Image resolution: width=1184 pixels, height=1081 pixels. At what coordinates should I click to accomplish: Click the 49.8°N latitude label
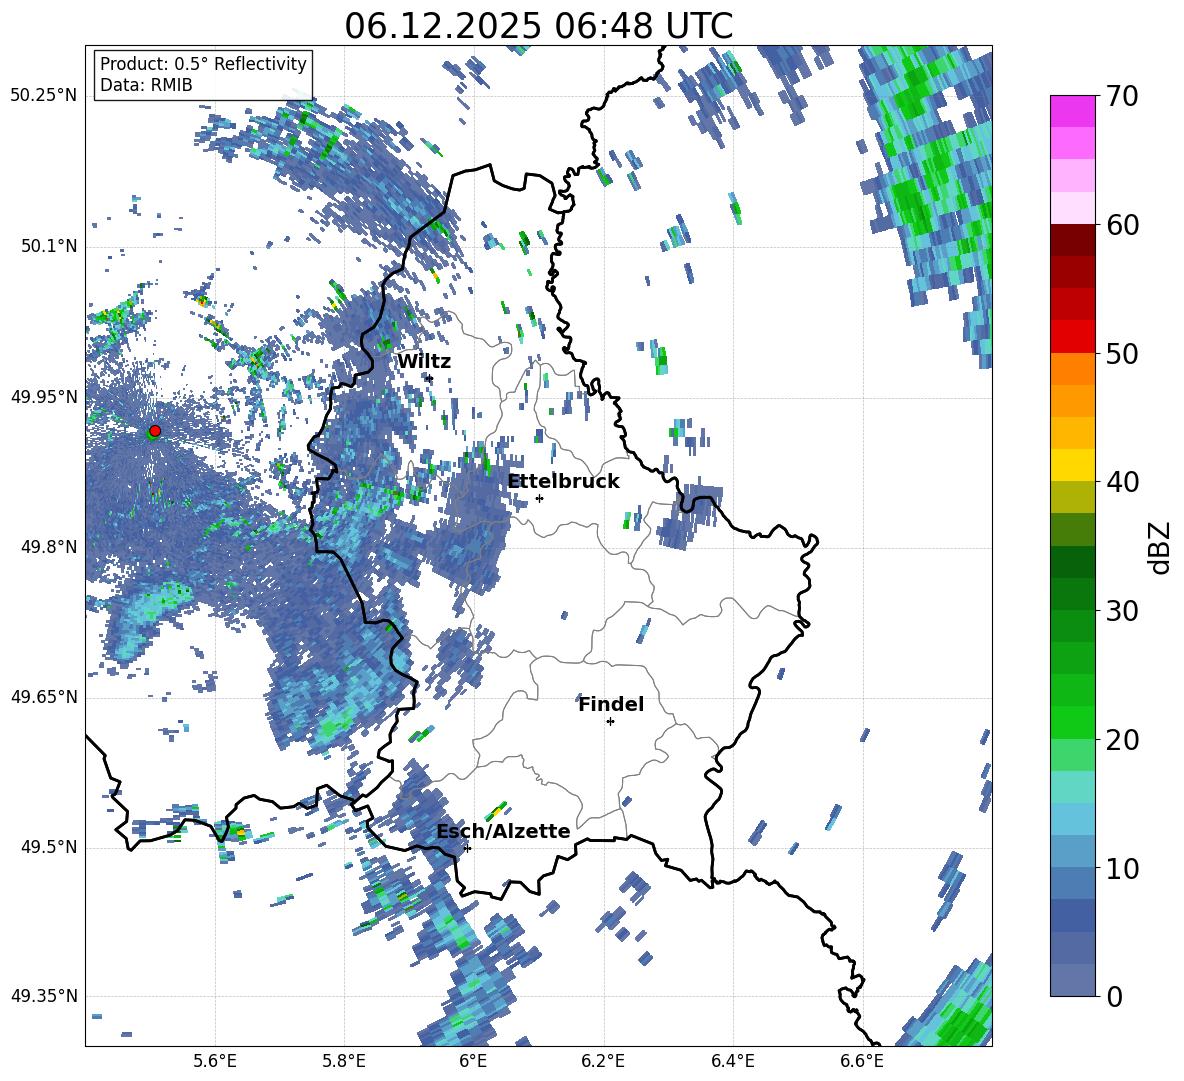(49, 547)
